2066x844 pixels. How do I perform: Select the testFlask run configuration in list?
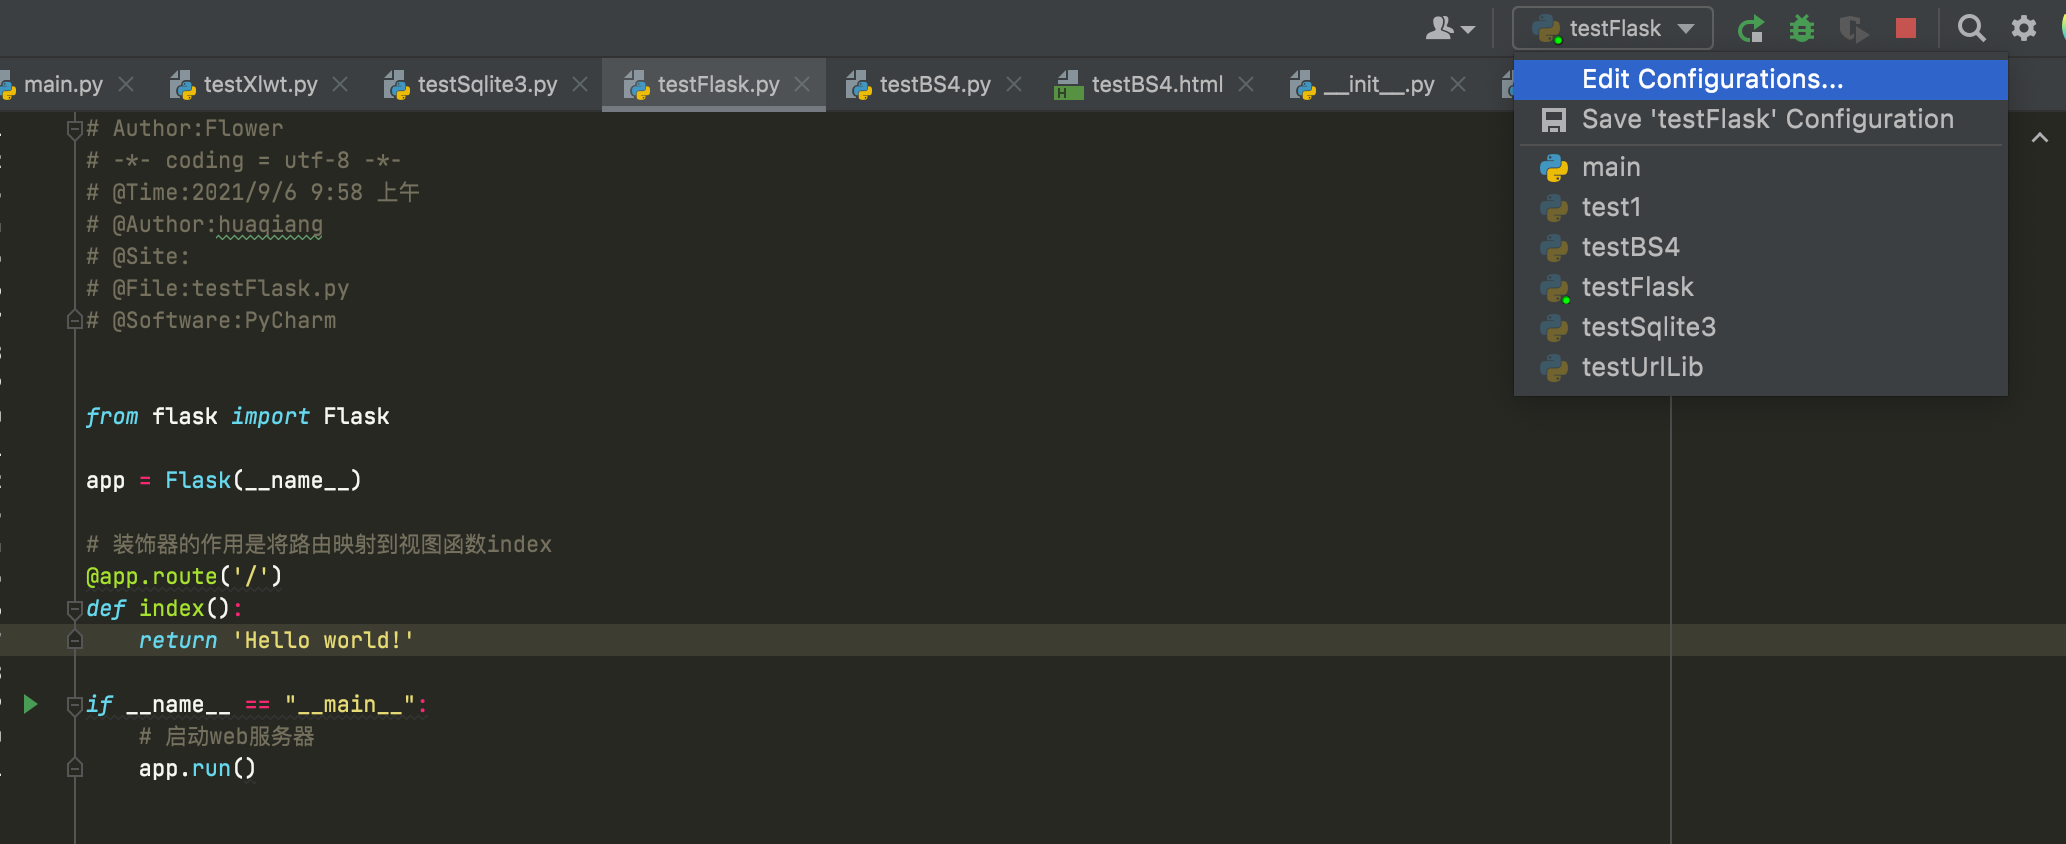1761,287
